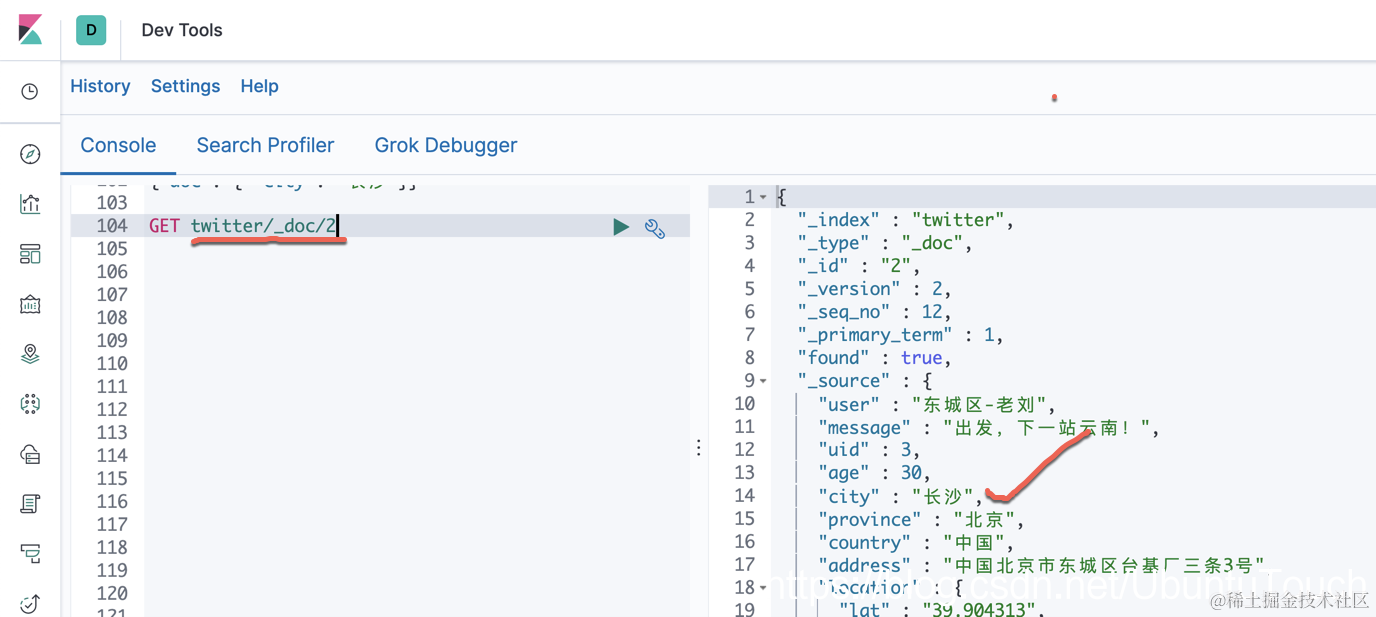Image resolution: width=1376 pixels, height=617 pixels.
Task: Click the "_primary_term" : 1 line
Action: click(900, 335)
